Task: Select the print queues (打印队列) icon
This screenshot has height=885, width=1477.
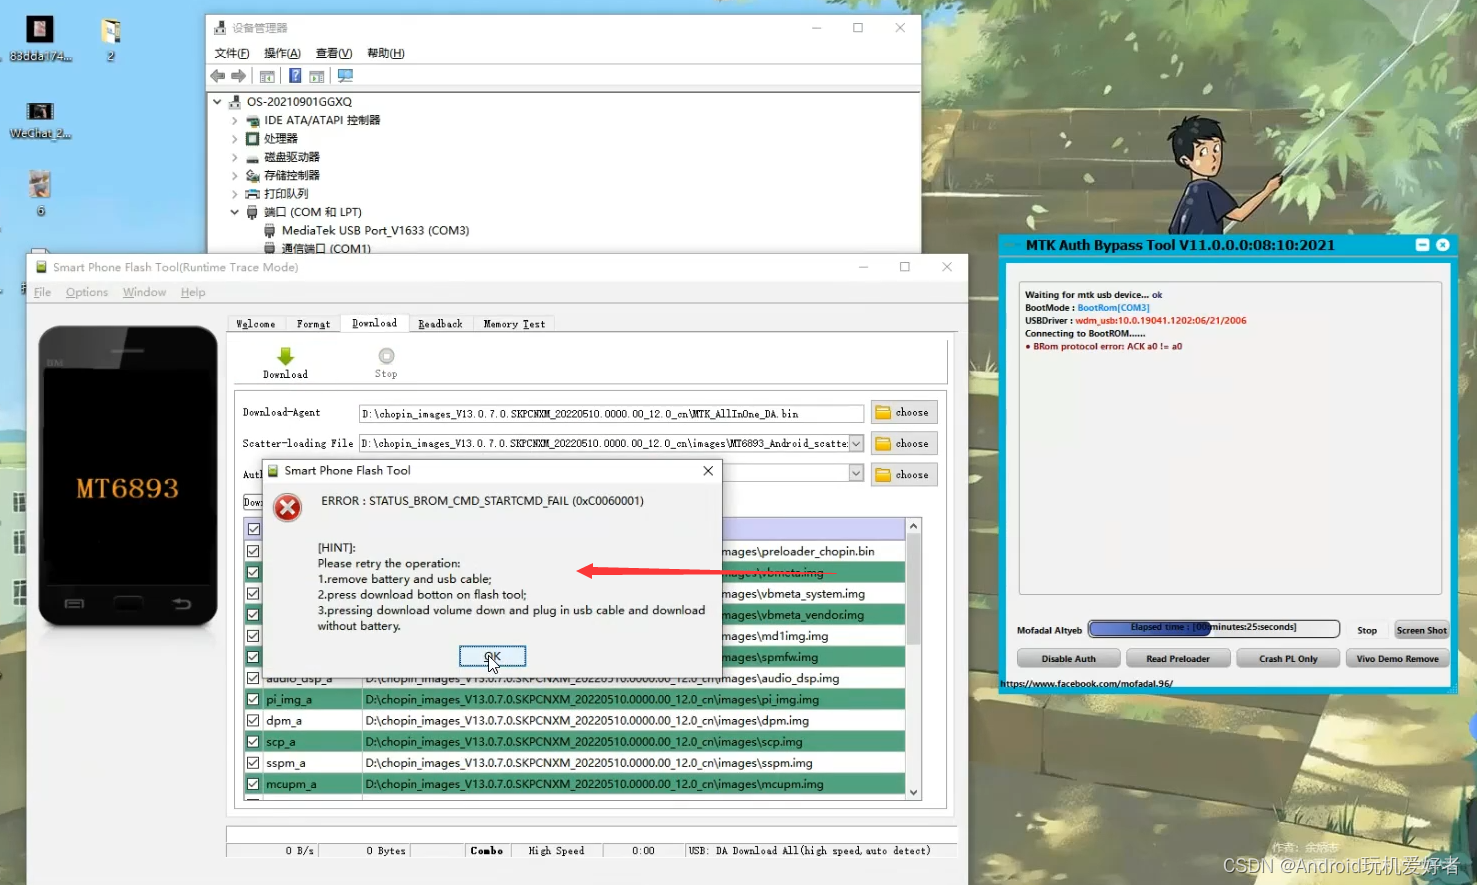Action: tap(253, 194)
